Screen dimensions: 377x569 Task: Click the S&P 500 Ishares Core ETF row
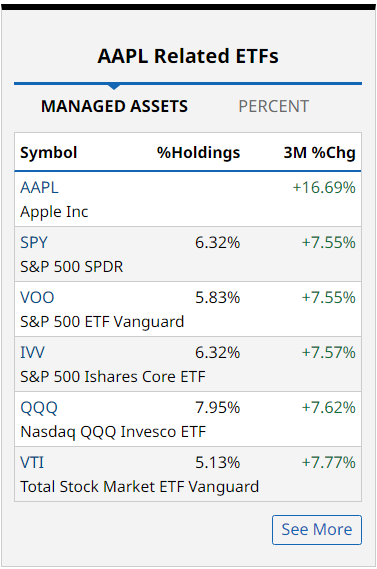pyautogui.click(x=188, y=364)
